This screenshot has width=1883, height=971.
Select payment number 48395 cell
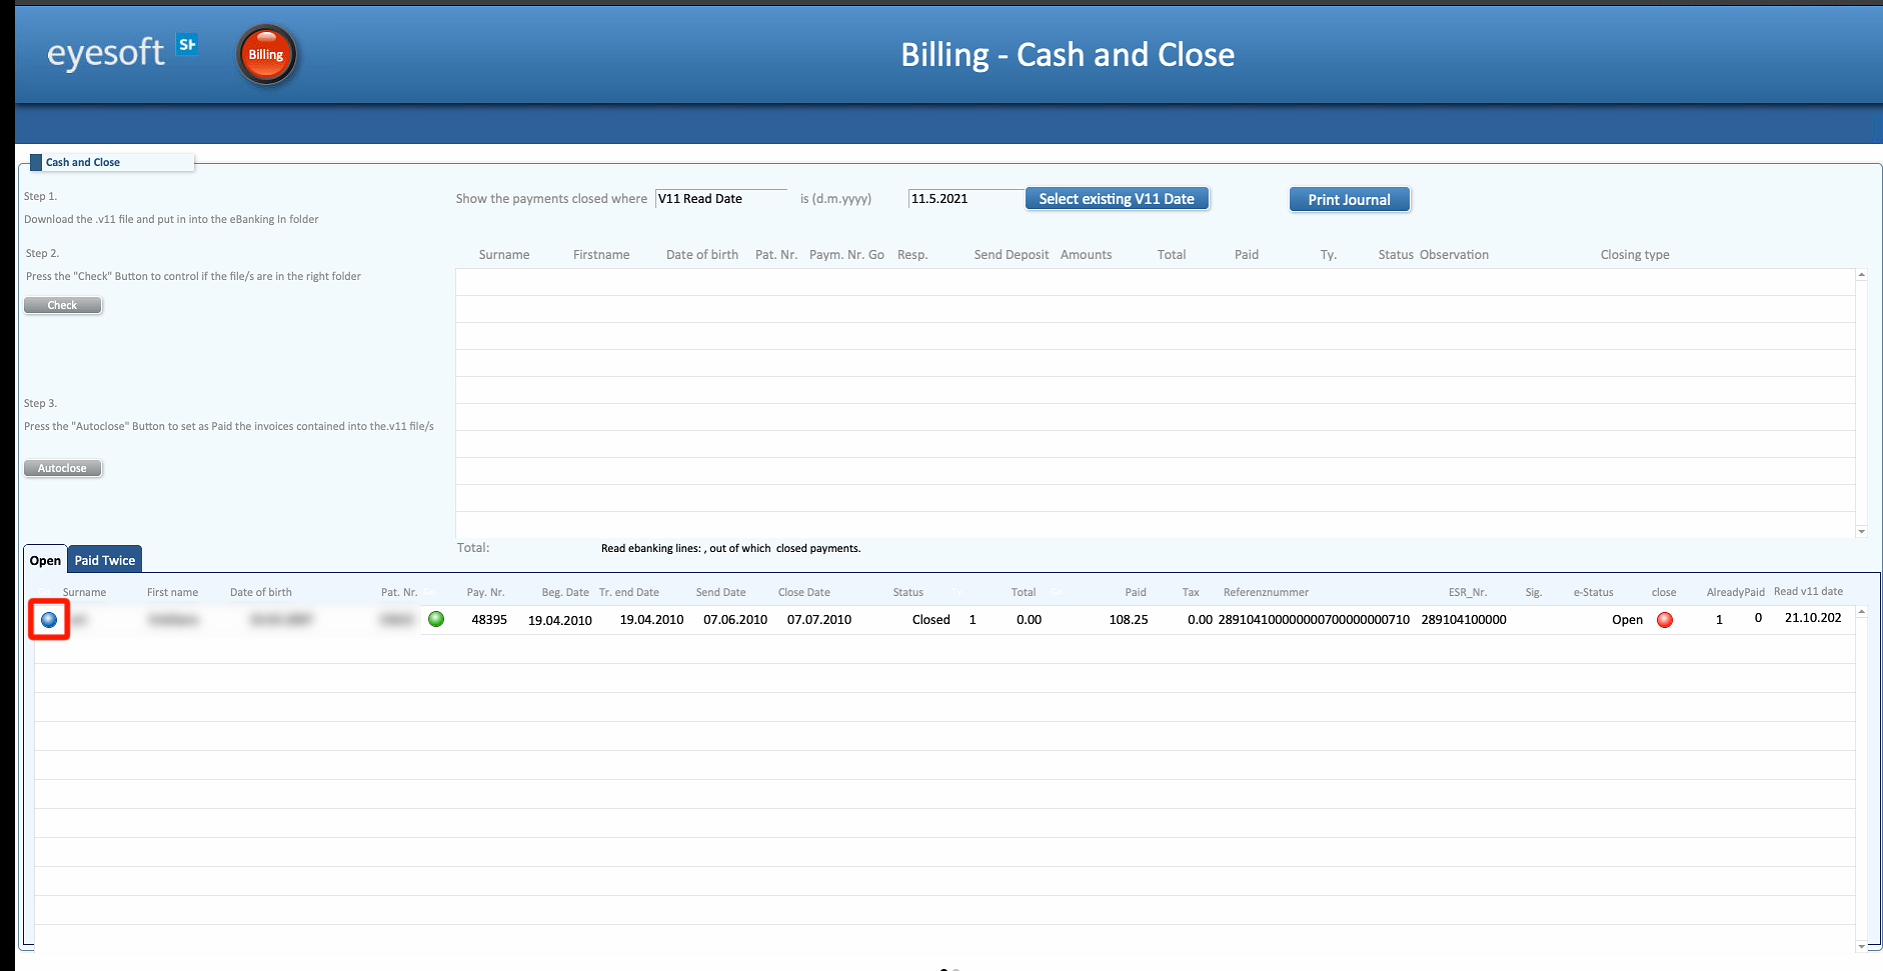pos(489,619)
